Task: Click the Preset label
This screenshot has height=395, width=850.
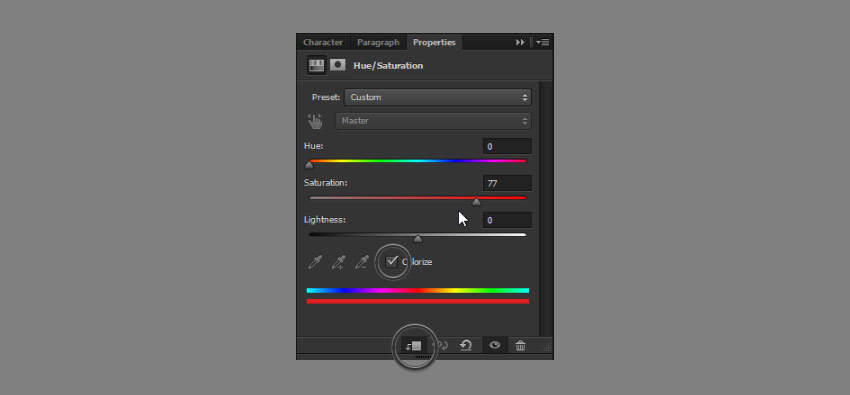Action: click(x=326, y=98)
